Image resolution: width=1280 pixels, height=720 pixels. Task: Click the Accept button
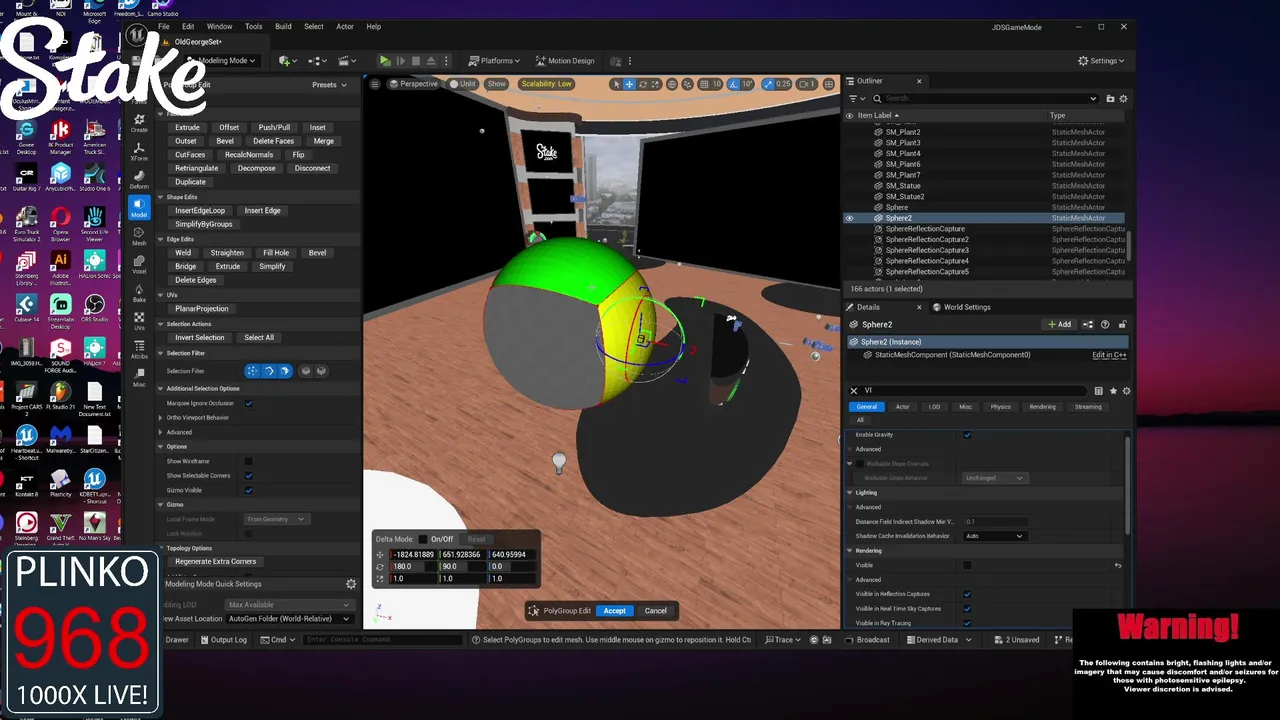(x=614, y=611)
